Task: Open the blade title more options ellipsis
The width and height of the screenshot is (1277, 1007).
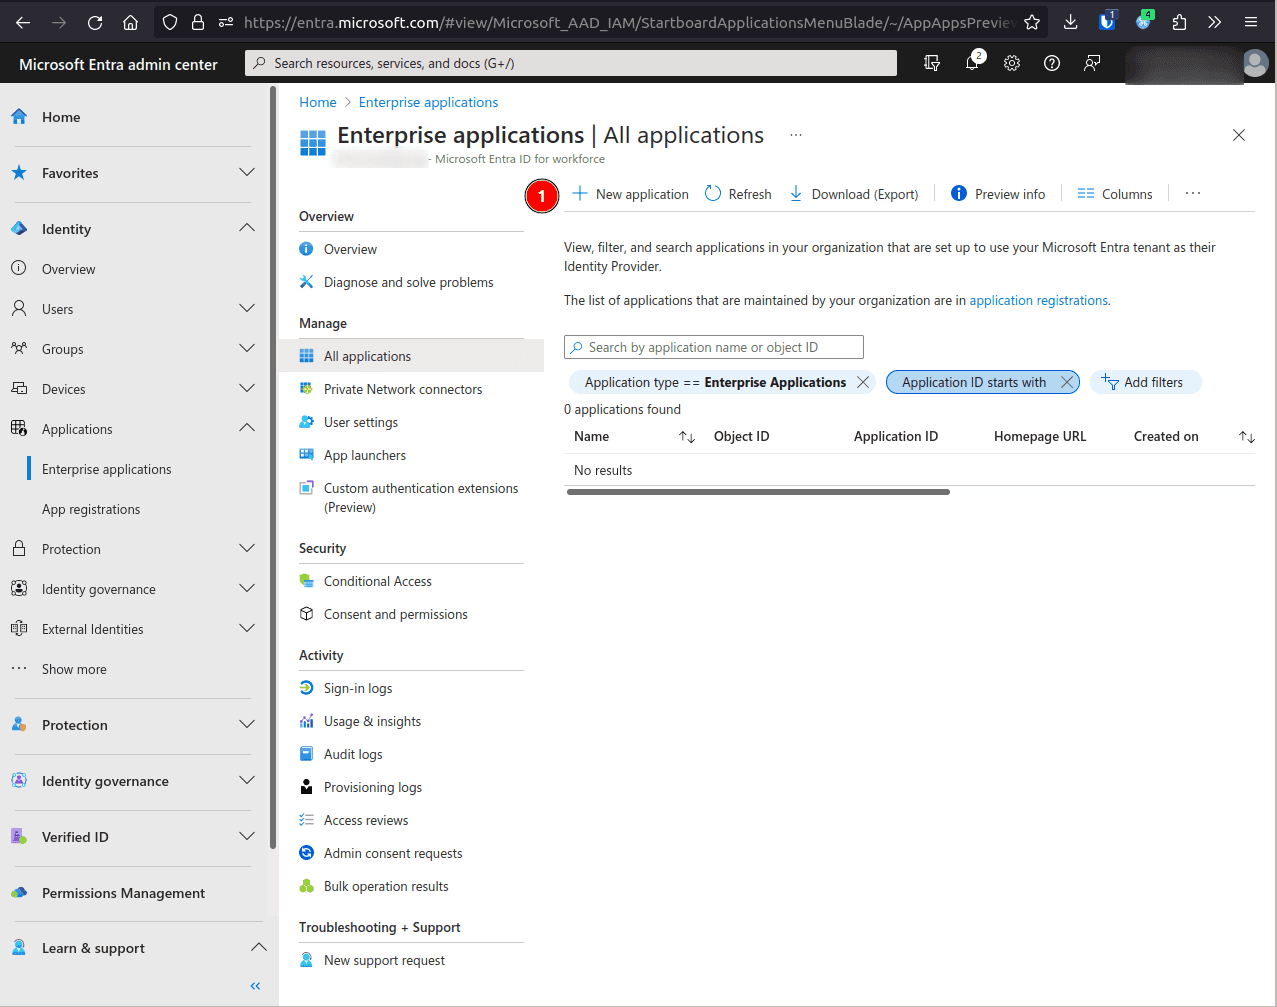Action: (796, 135)
